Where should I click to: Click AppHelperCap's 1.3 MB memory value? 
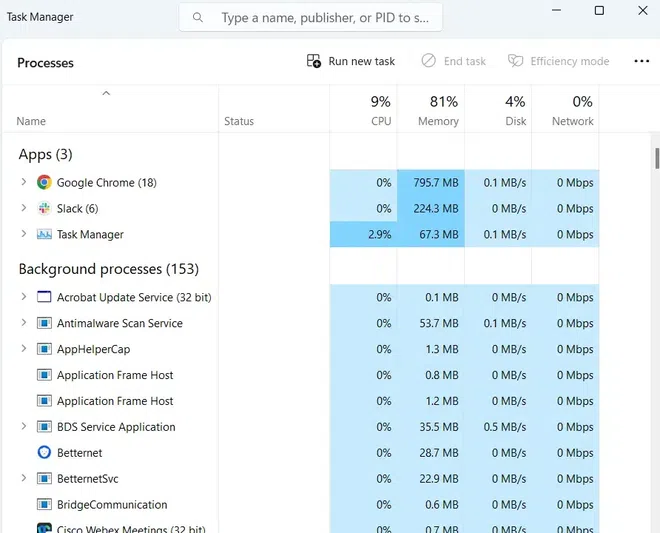click(x=442, y=349)
